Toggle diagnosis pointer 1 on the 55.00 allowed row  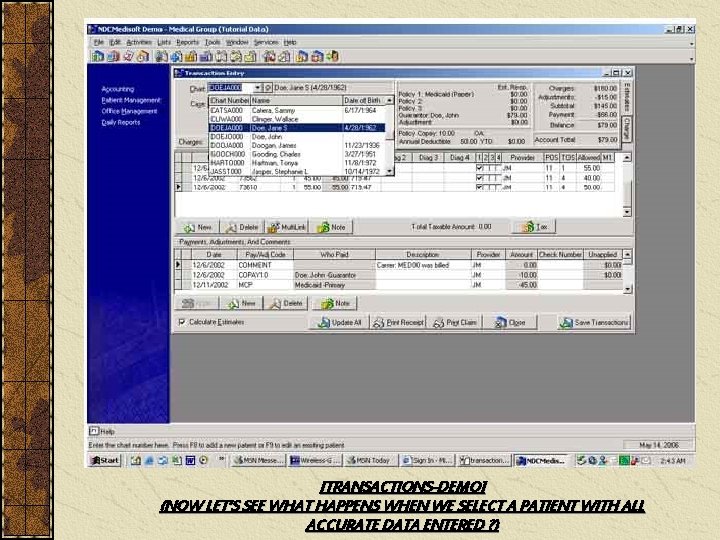tap(479, 168)
